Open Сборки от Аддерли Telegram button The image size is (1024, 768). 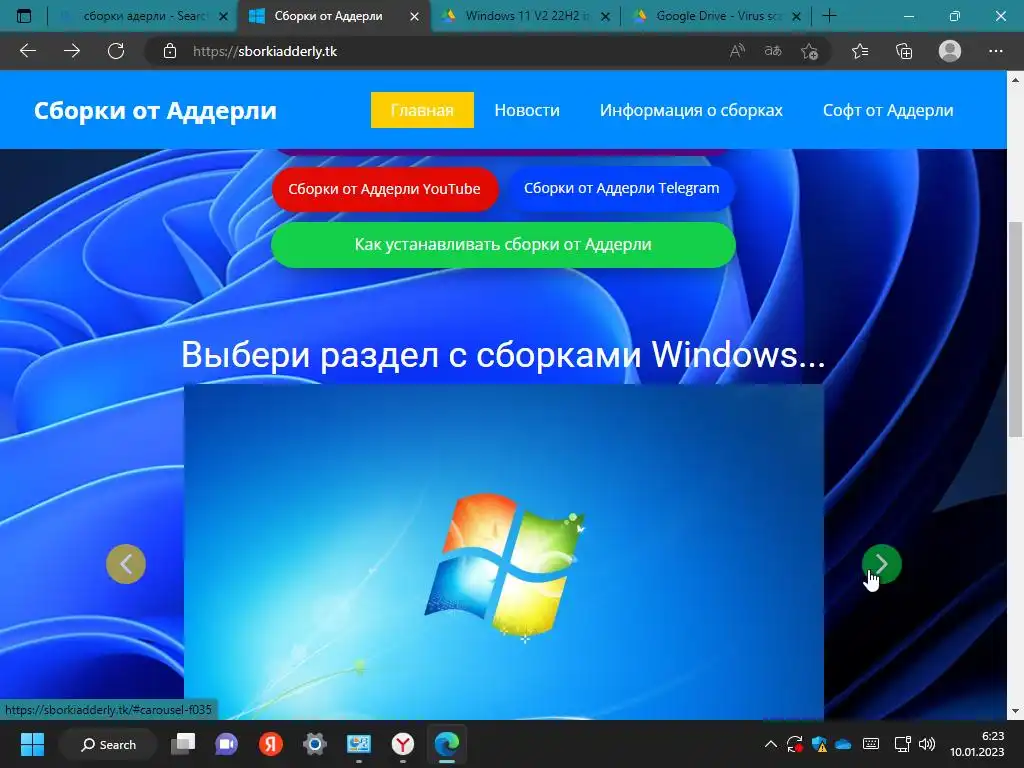pos(622,188)
